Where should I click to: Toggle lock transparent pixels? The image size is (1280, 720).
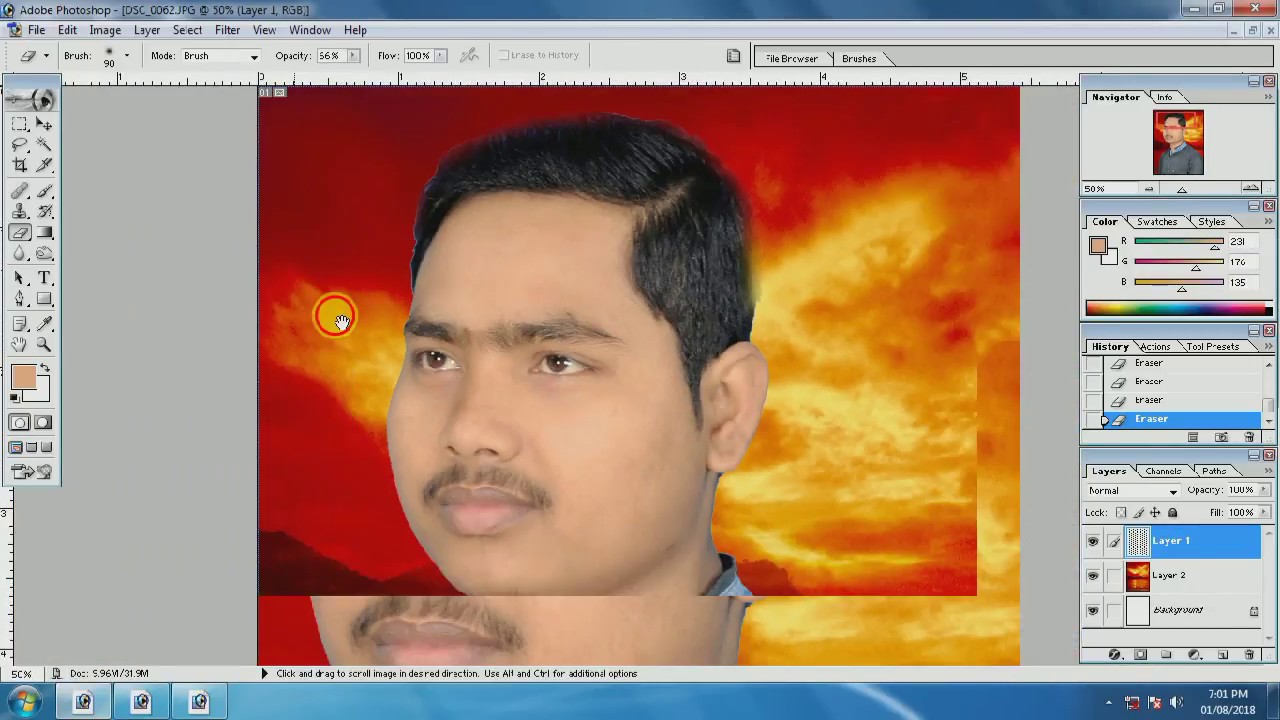[x=1121, y=513]
